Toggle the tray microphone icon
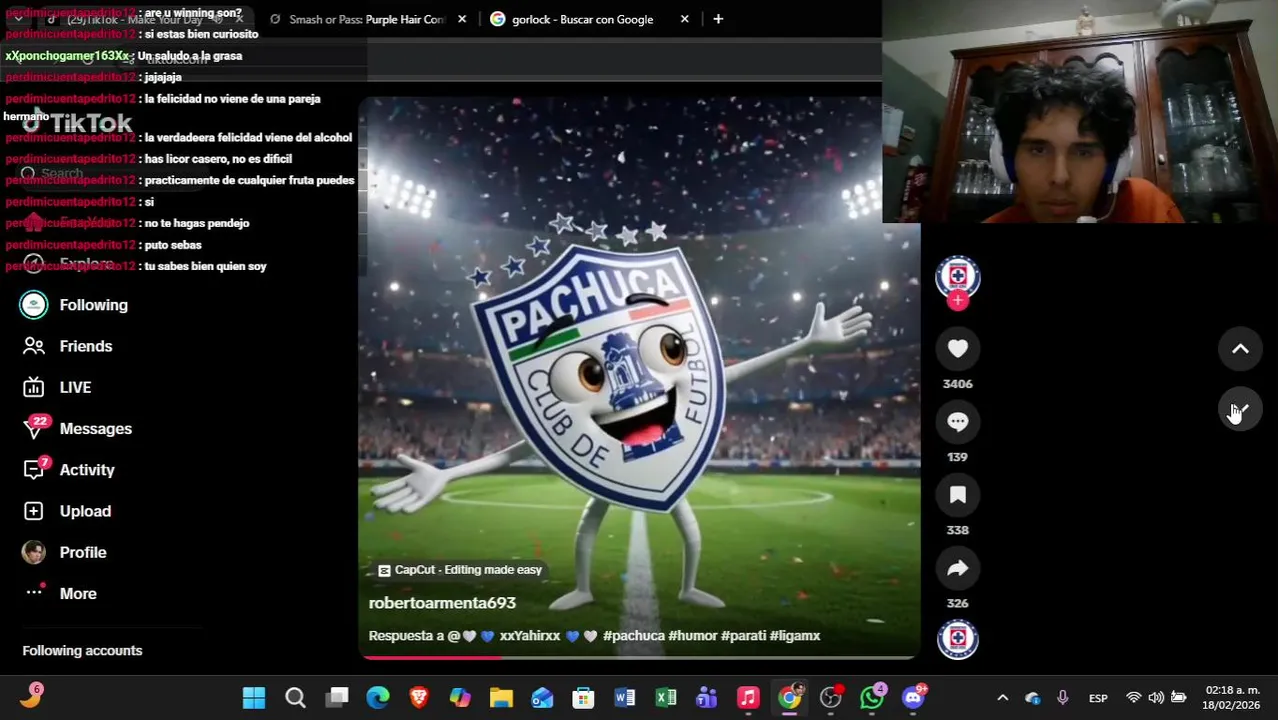Viewport: 1278px width, 720px height. [x=1062, y=698]
